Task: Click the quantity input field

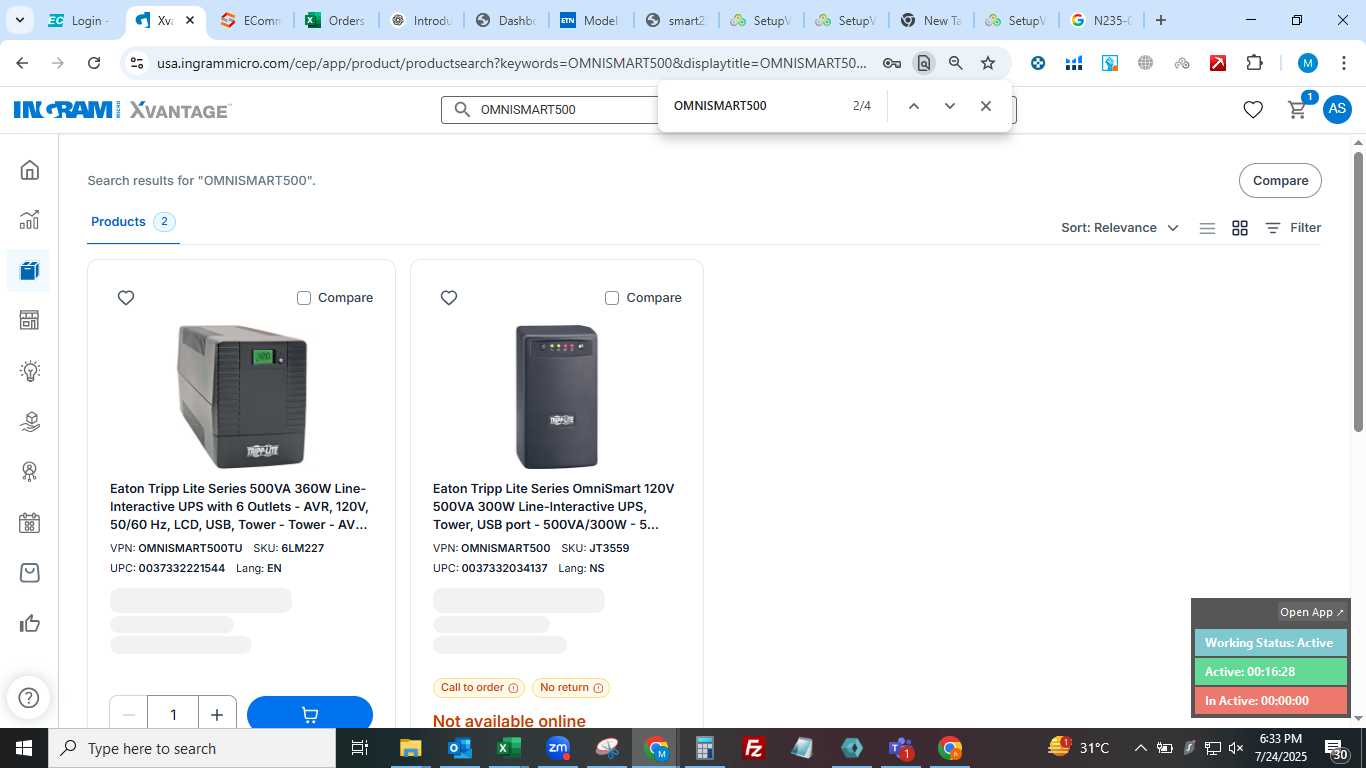Action: (173, 714)
